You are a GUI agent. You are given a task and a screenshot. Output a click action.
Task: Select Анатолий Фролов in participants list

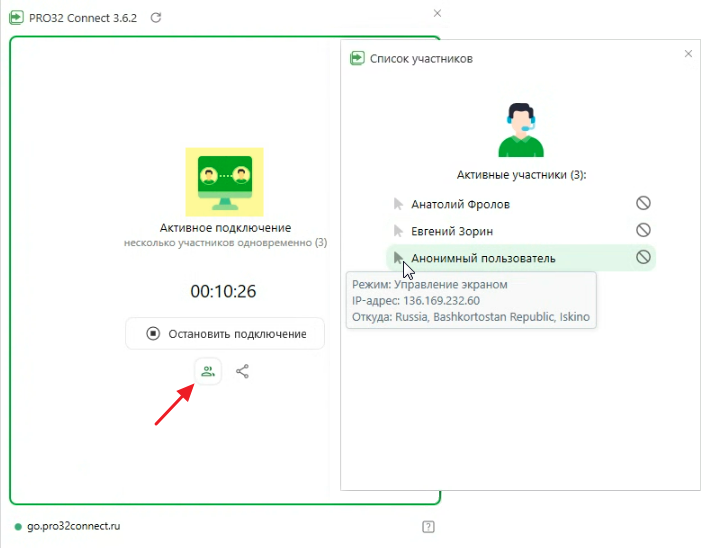(460, 204)
